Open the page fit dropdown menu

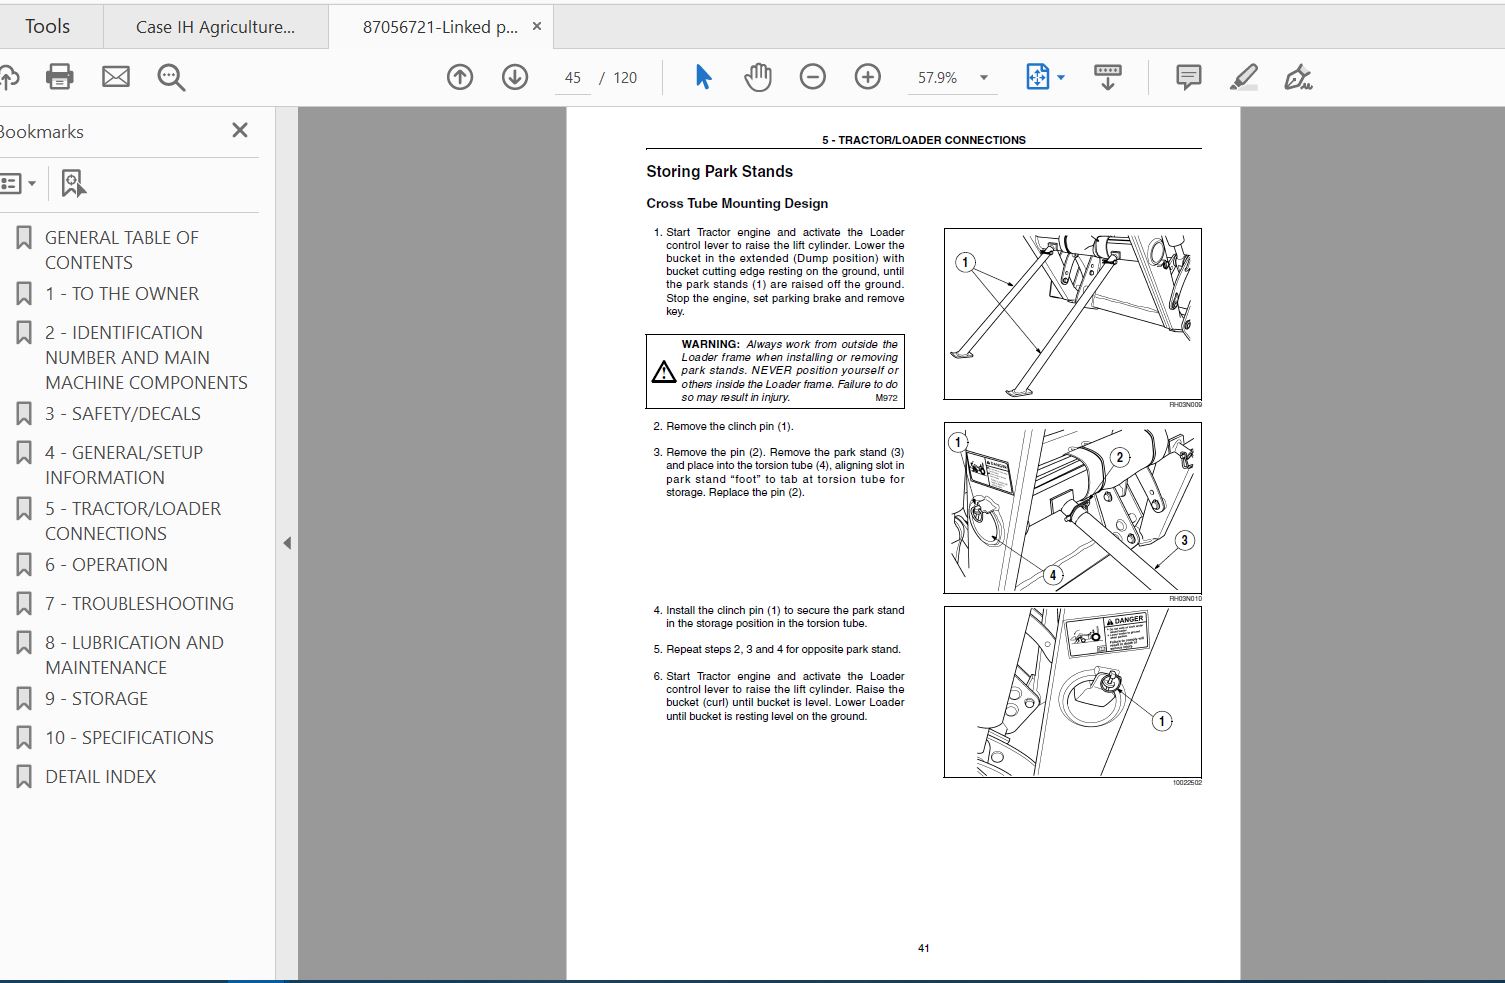click(x=1060, y=76)
